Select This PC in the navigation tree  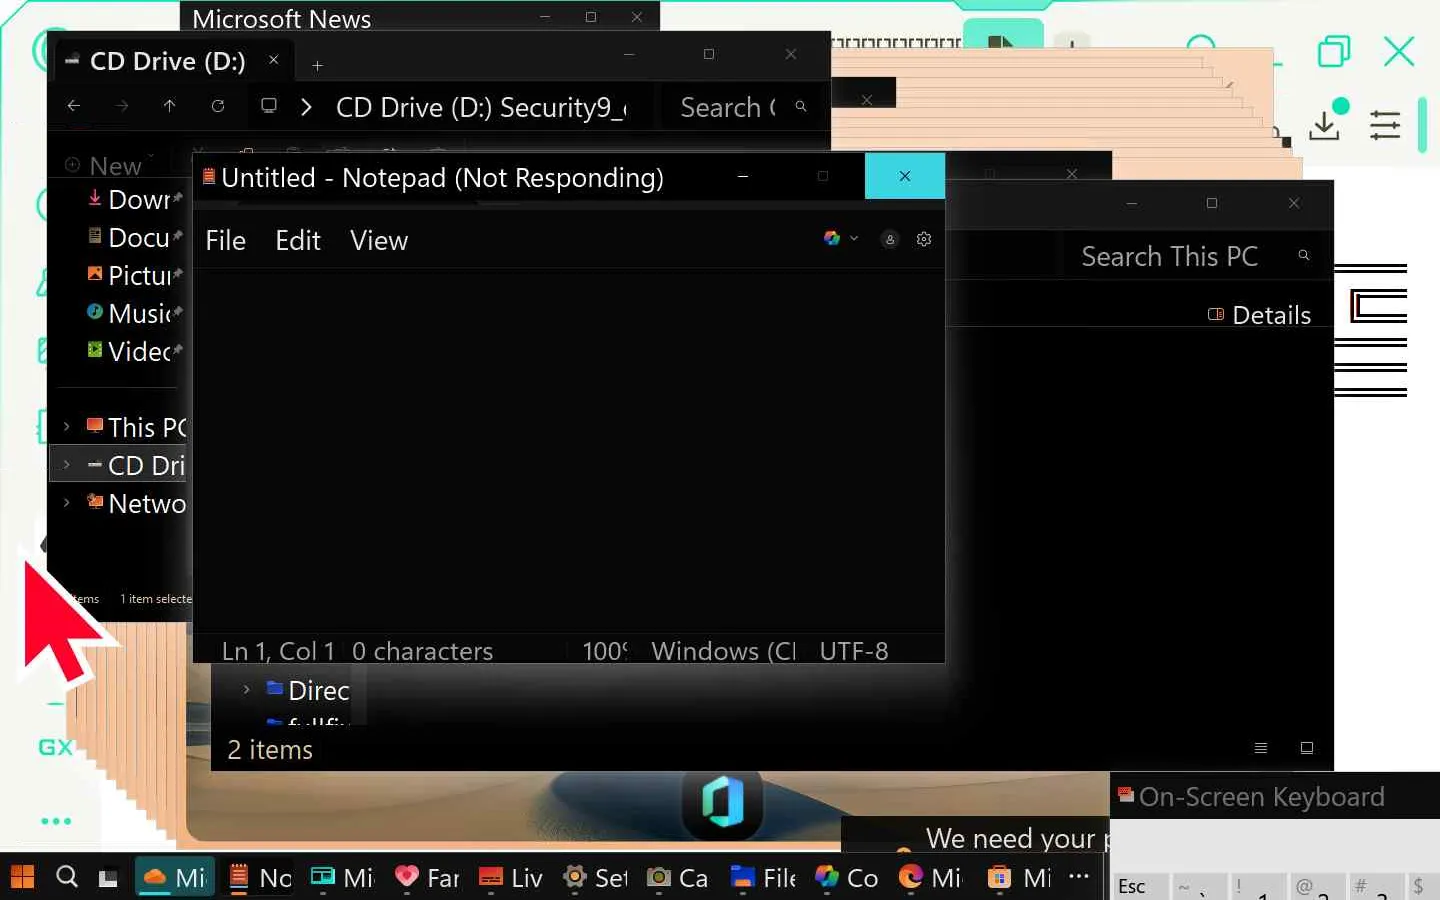tap(137, 428)
